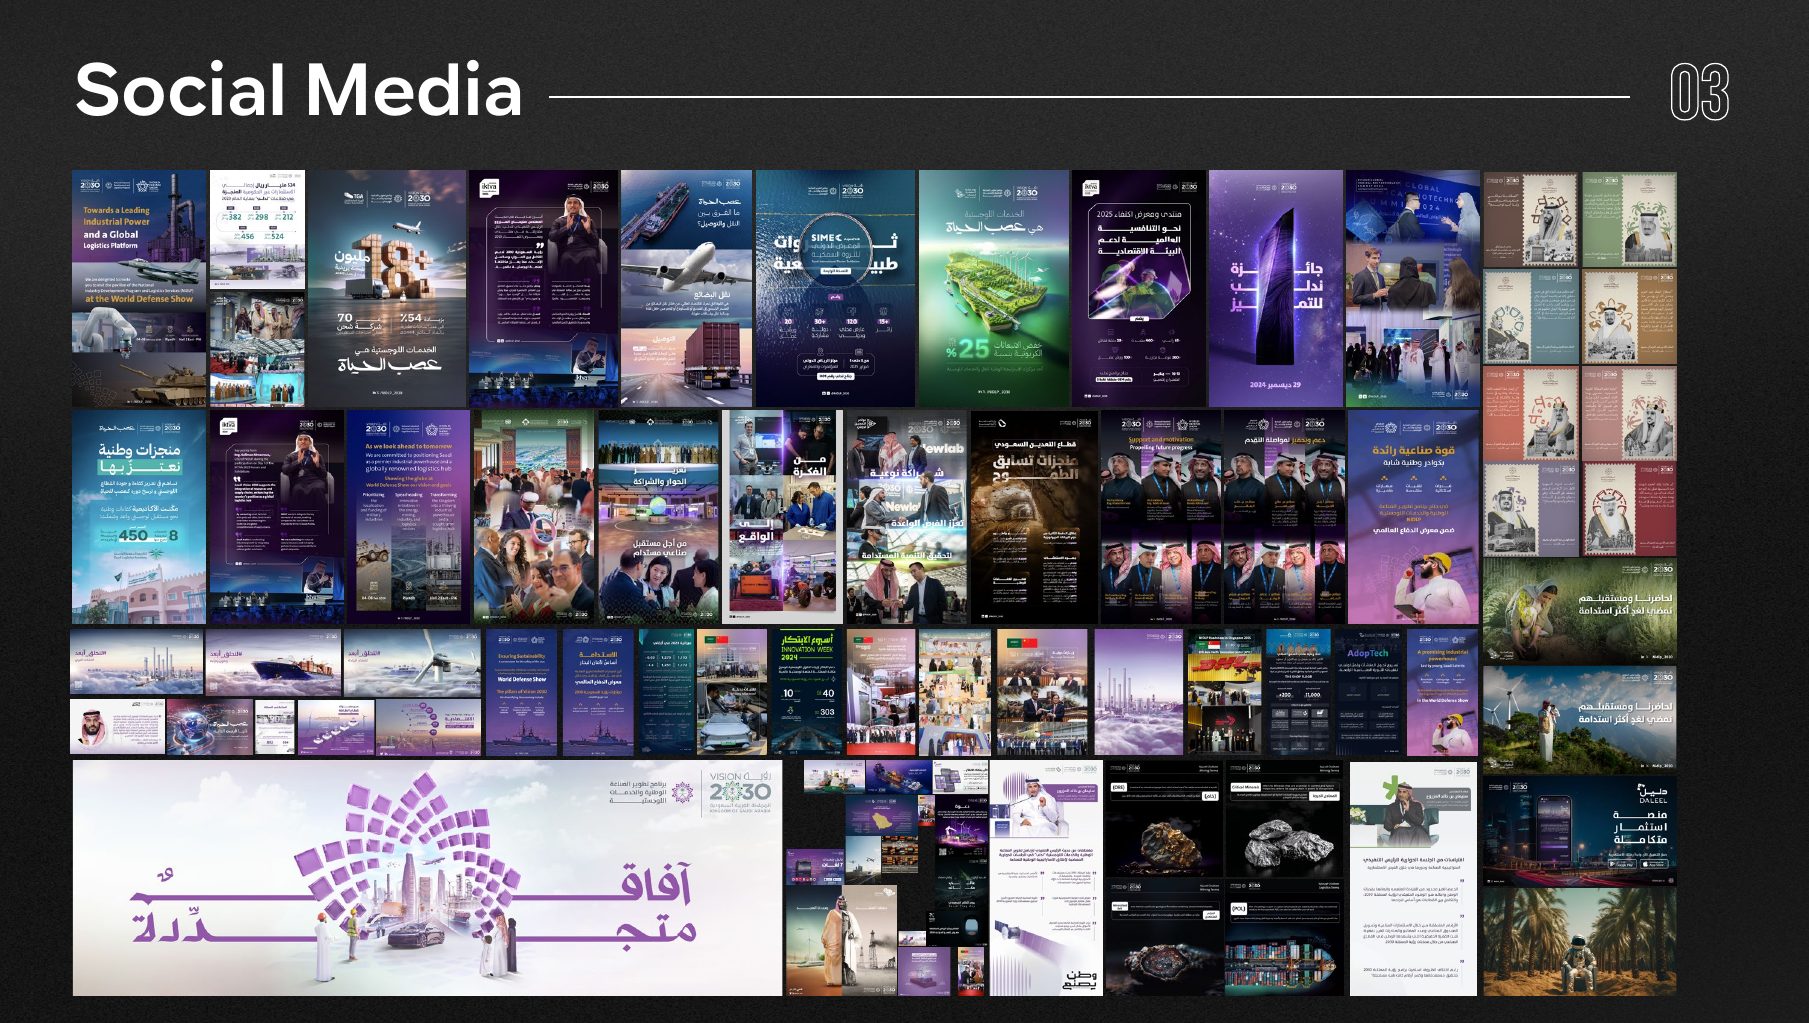This screenshot has height=1023, width=1809.
Task: Click the airplane and container truck poster
Action: [x=686, y=288]
